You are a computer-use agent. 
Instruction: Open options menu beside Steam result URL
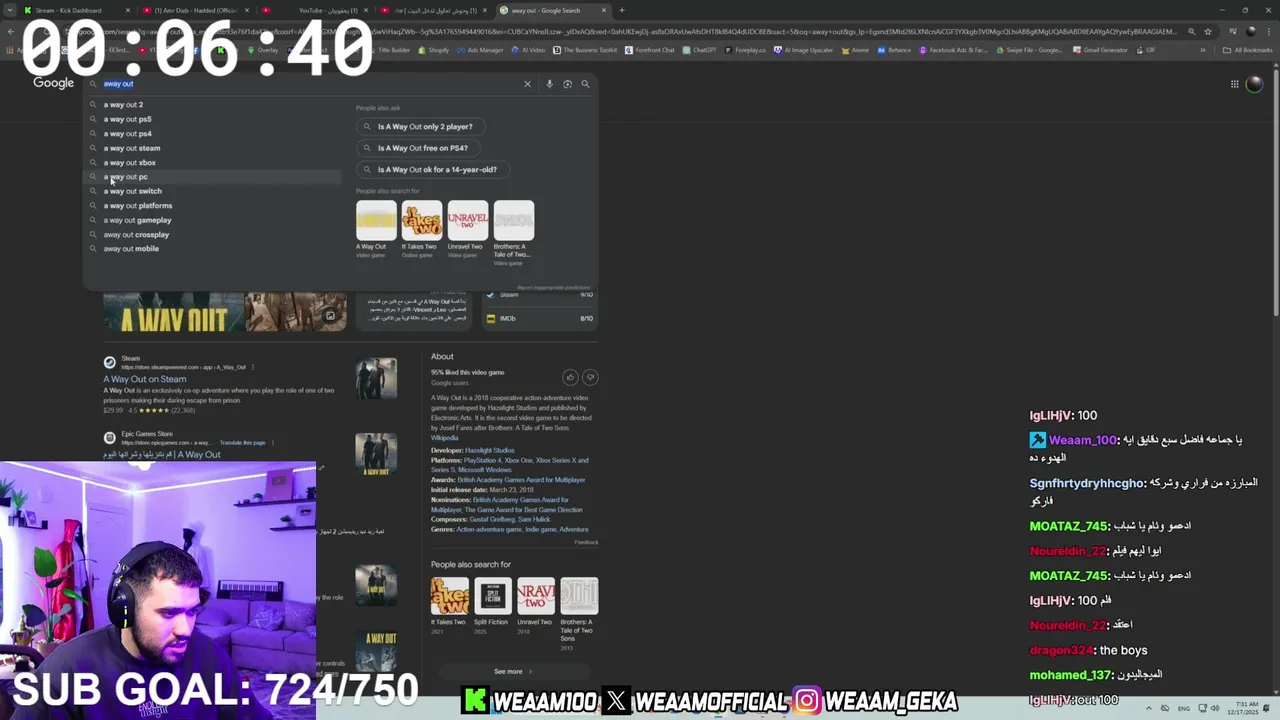coord(252,367)
